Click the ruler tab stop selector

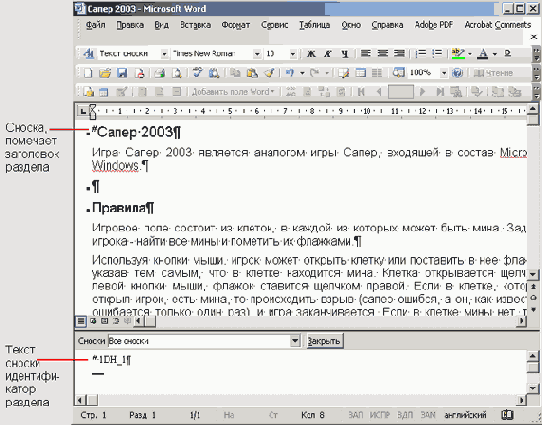click(x=83, y=111)
